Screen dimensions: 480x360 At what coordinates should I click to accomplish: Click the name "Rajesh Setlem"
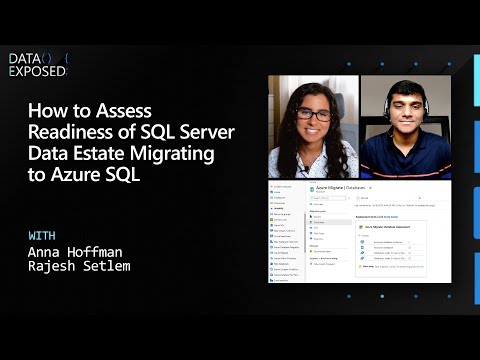click(79, 266)
